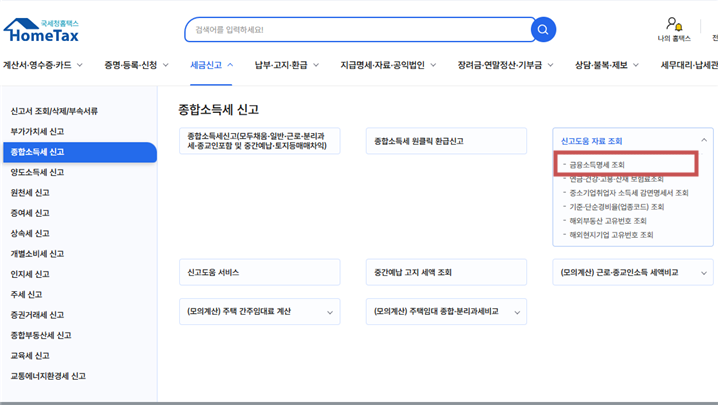This screenshot has width=718, height=405.
Task: Collapse the 신고도움 자료 조회 panel
Action: [704, 141]
